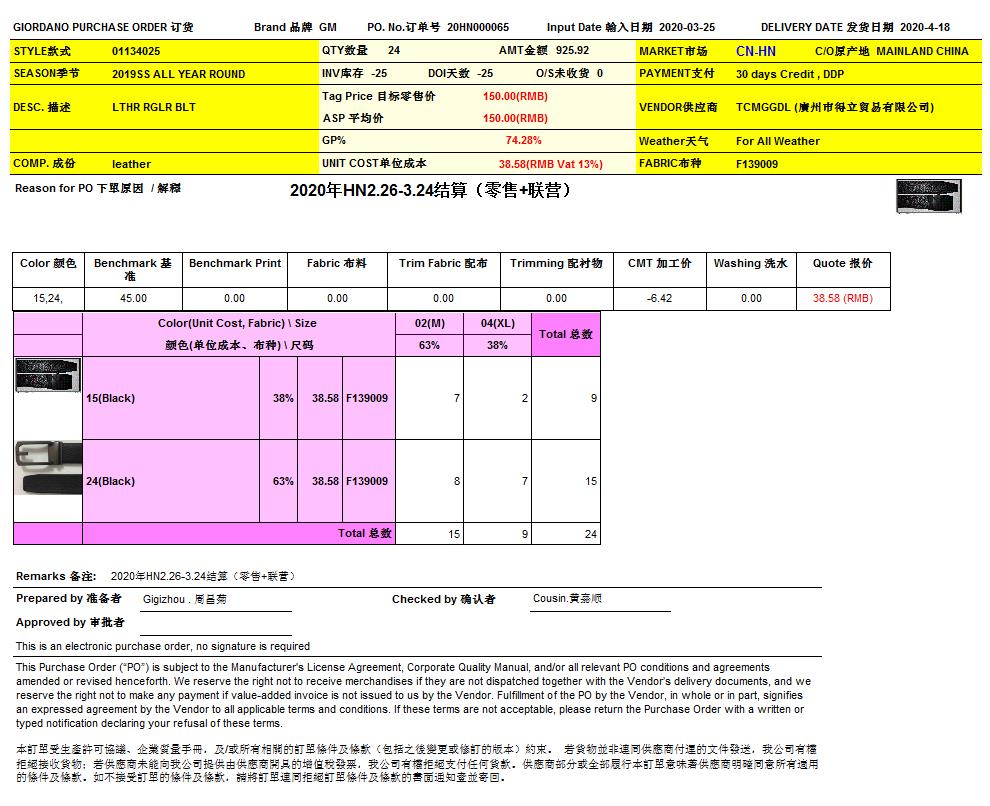Click the GP% value 74.28%
This screenshot has width=990, height=806.
[523, 141]
